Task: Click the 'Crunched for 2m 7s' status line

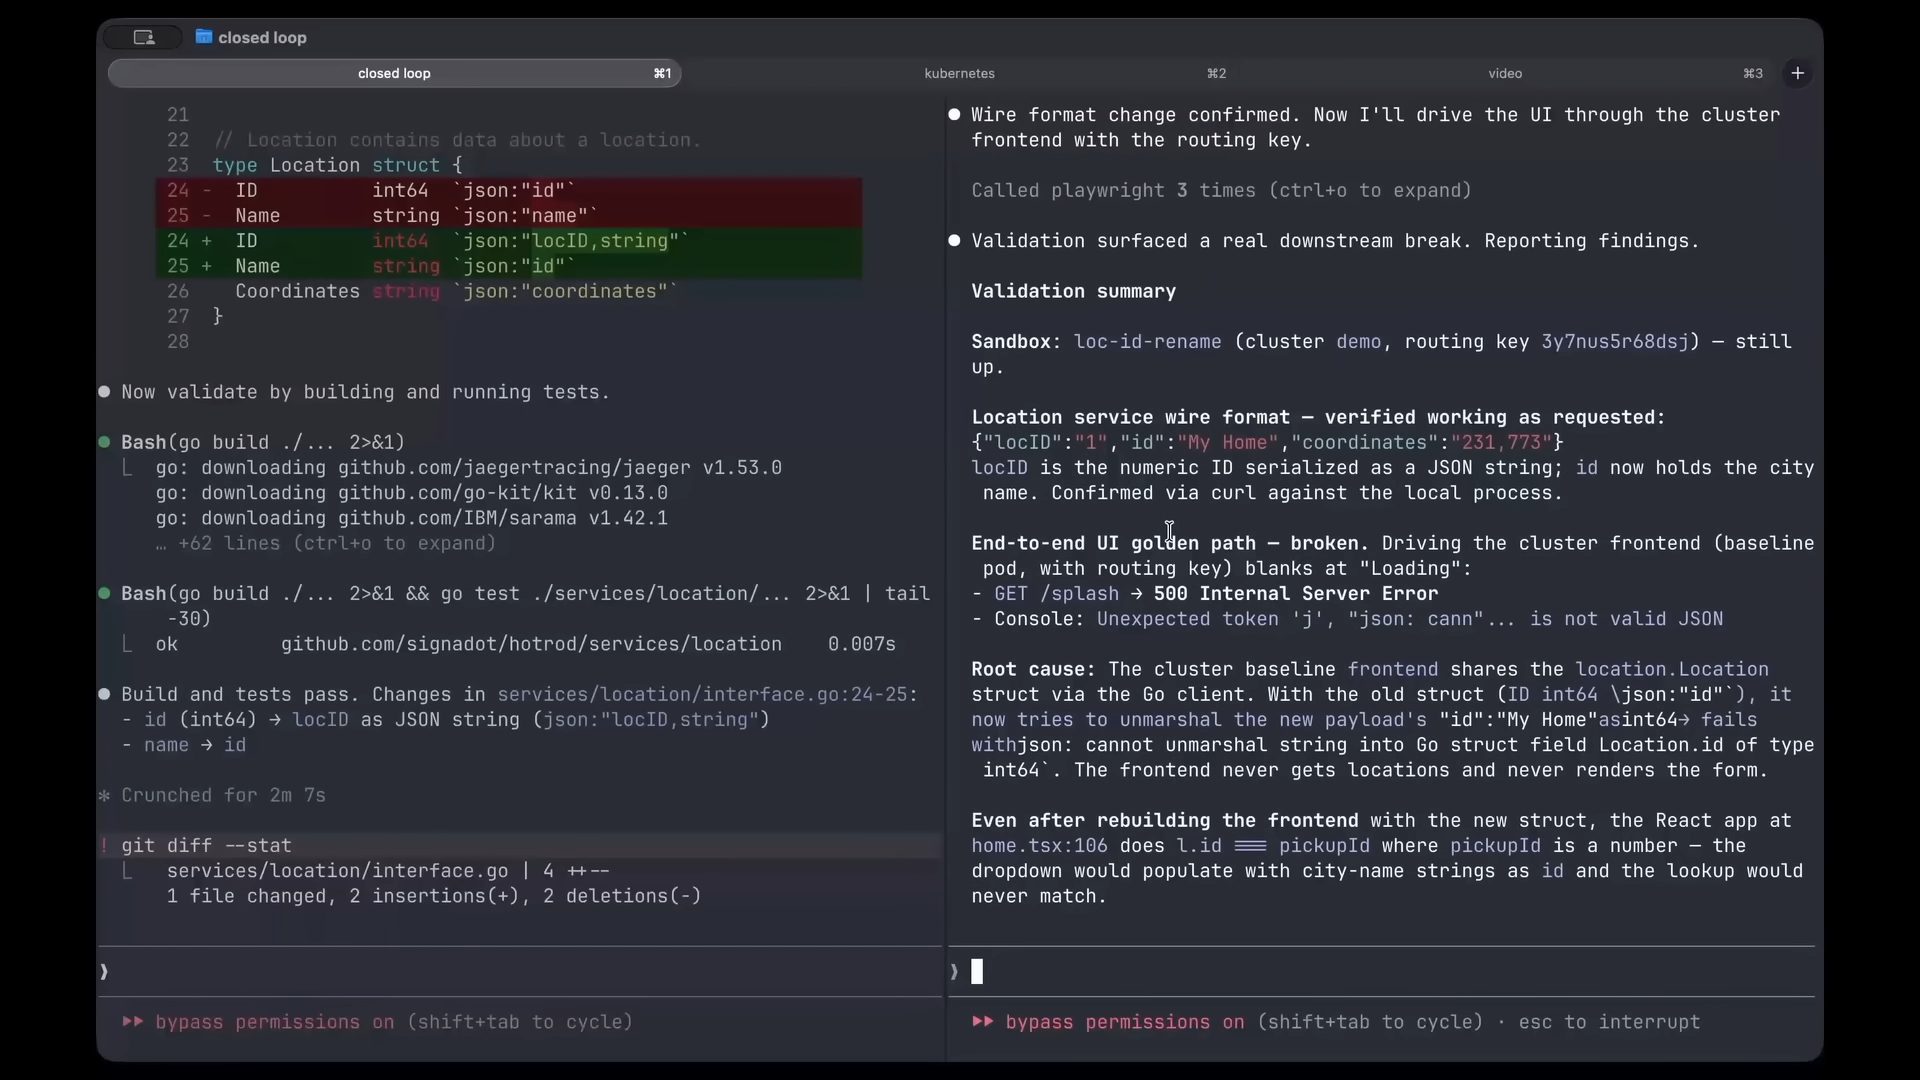Action: (223, 796)
